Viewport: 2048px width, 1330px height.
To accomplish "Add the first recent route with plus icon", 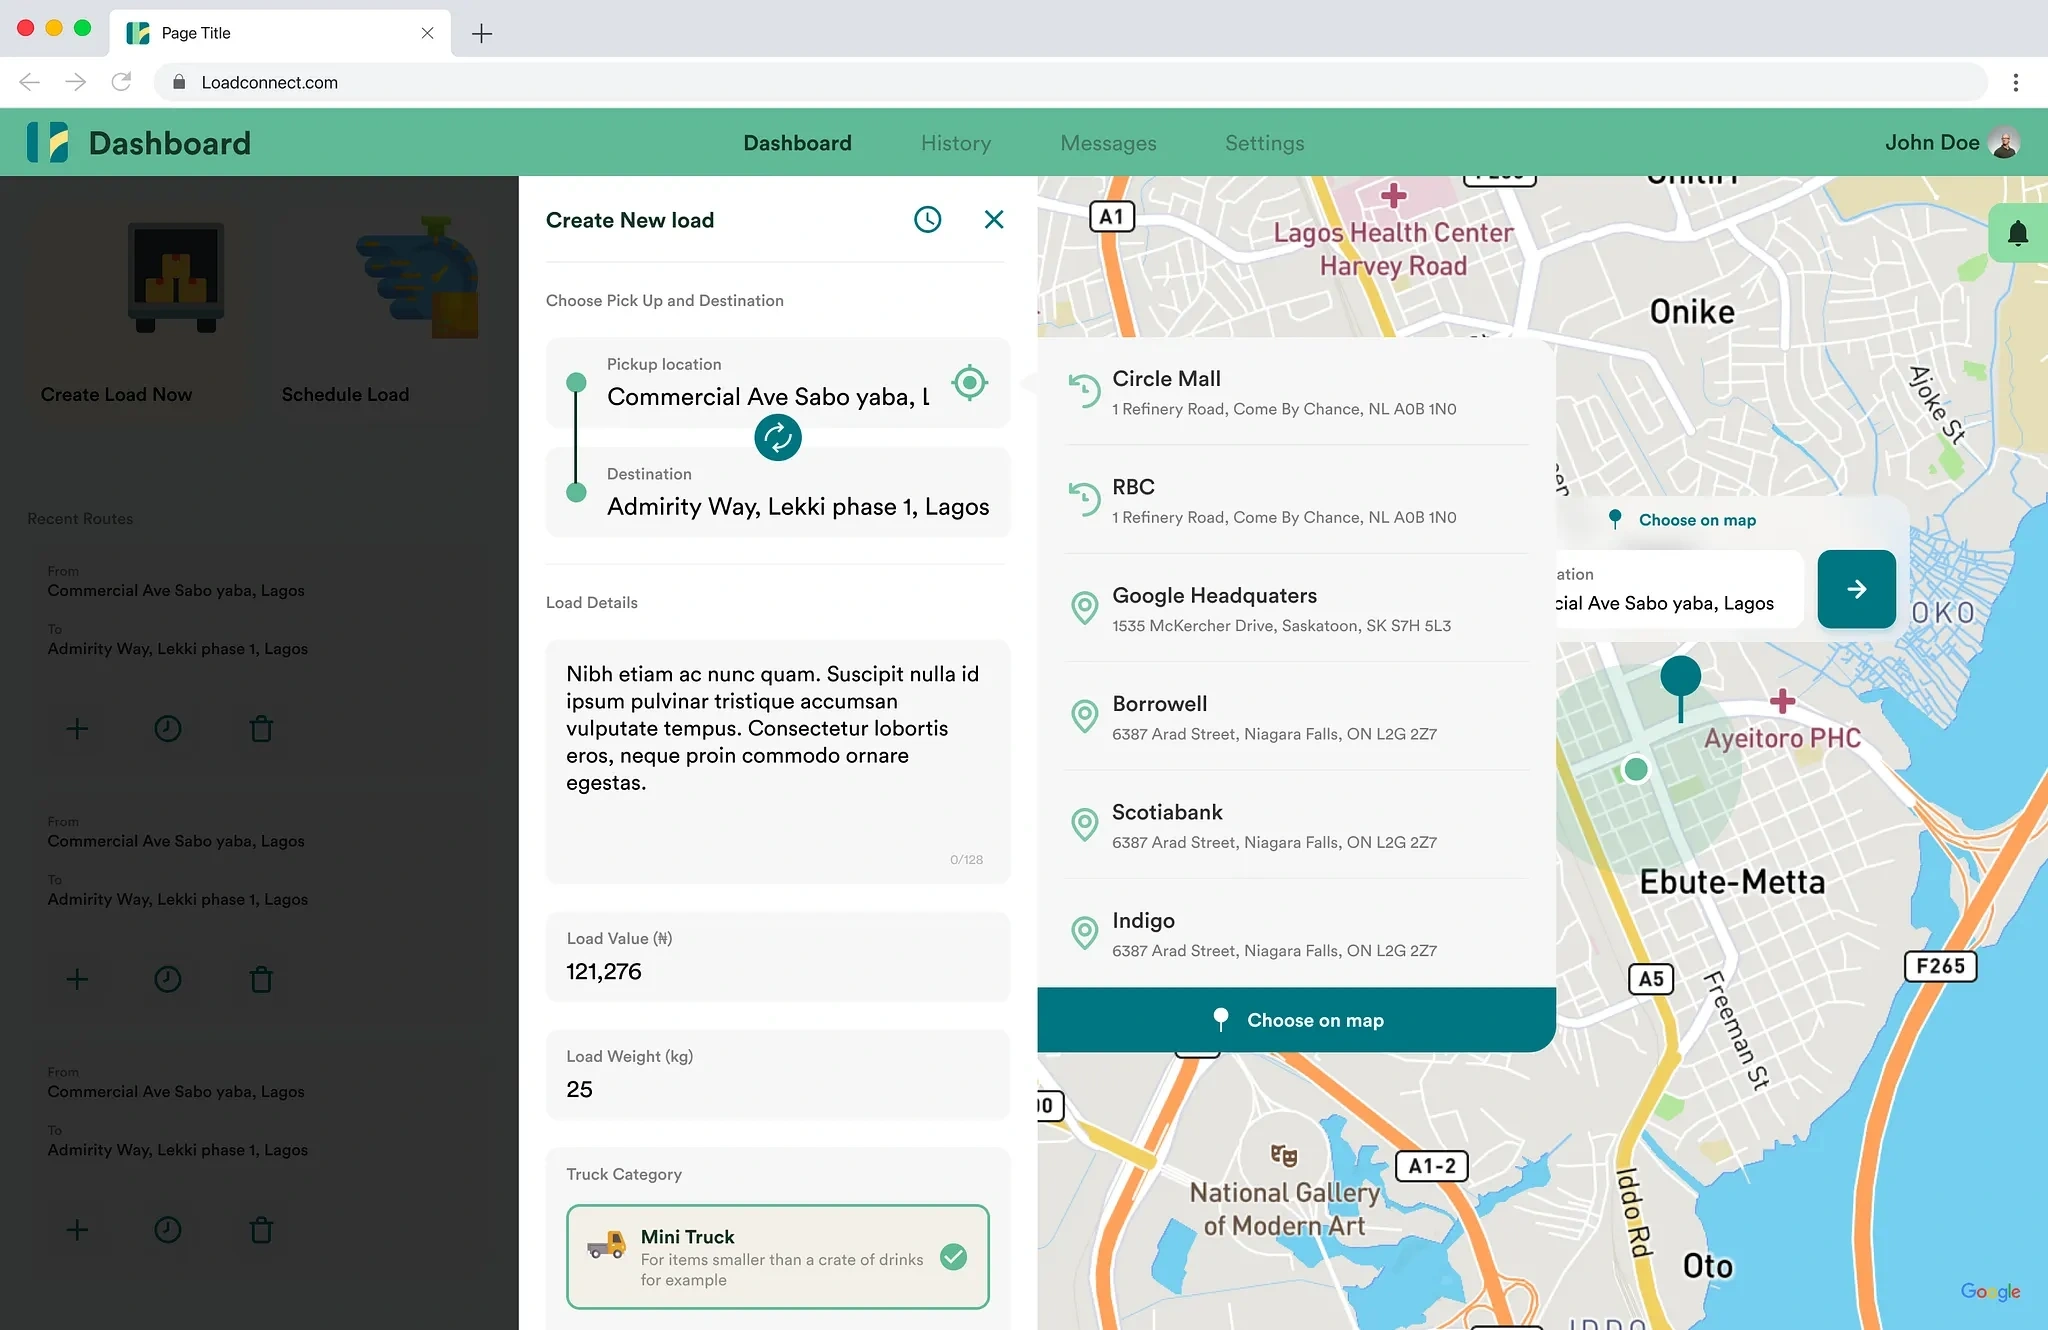I will 77,729.
